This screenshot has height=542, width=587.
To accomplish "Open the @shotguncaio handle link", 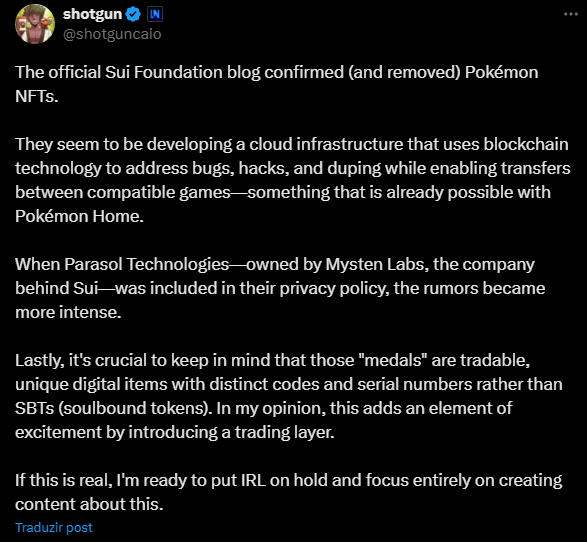I will pos(112,34).
